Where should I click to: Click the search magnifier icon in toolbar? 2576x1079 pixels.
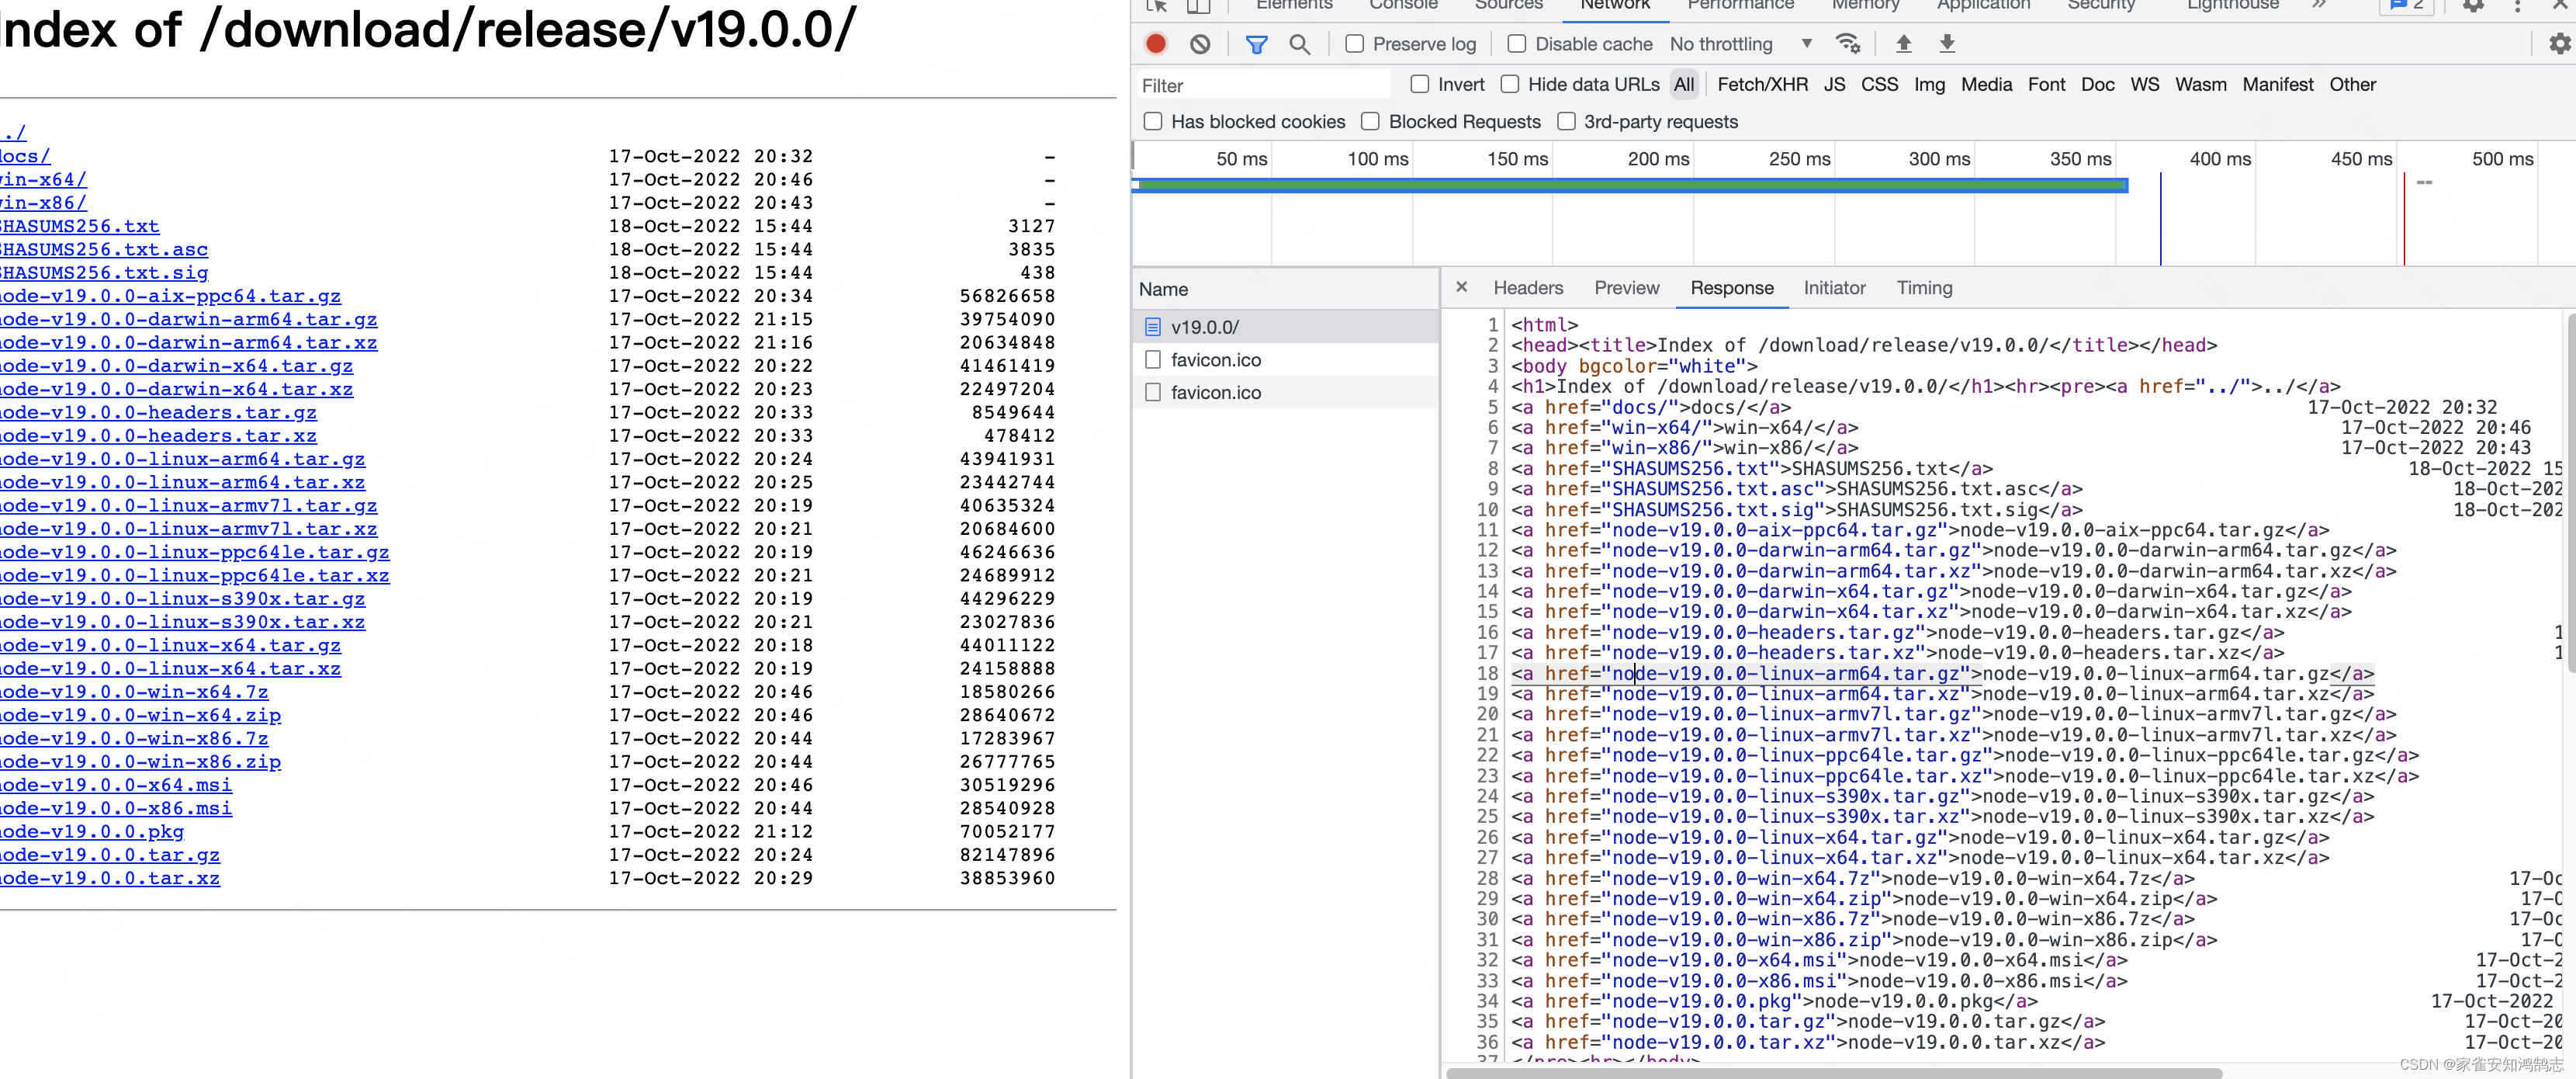1301,44
